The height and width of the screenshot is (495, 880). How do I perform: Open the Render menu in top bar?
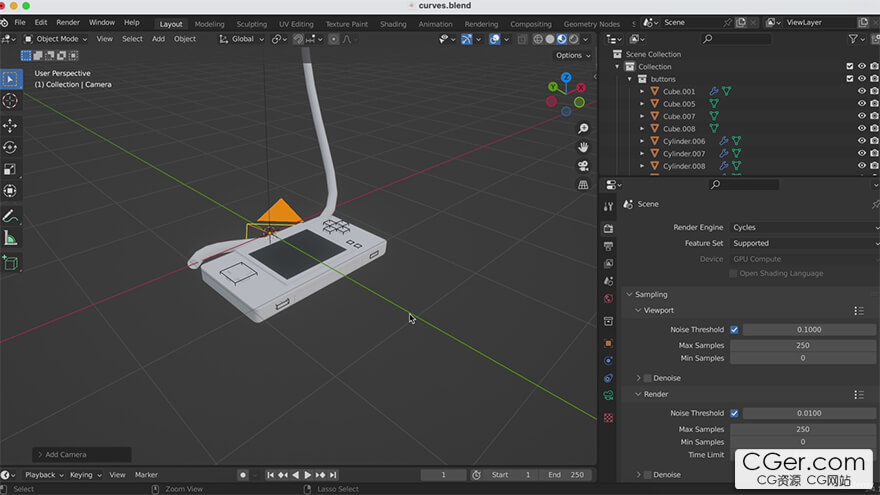pyautogui.click(x=68, y=22)
